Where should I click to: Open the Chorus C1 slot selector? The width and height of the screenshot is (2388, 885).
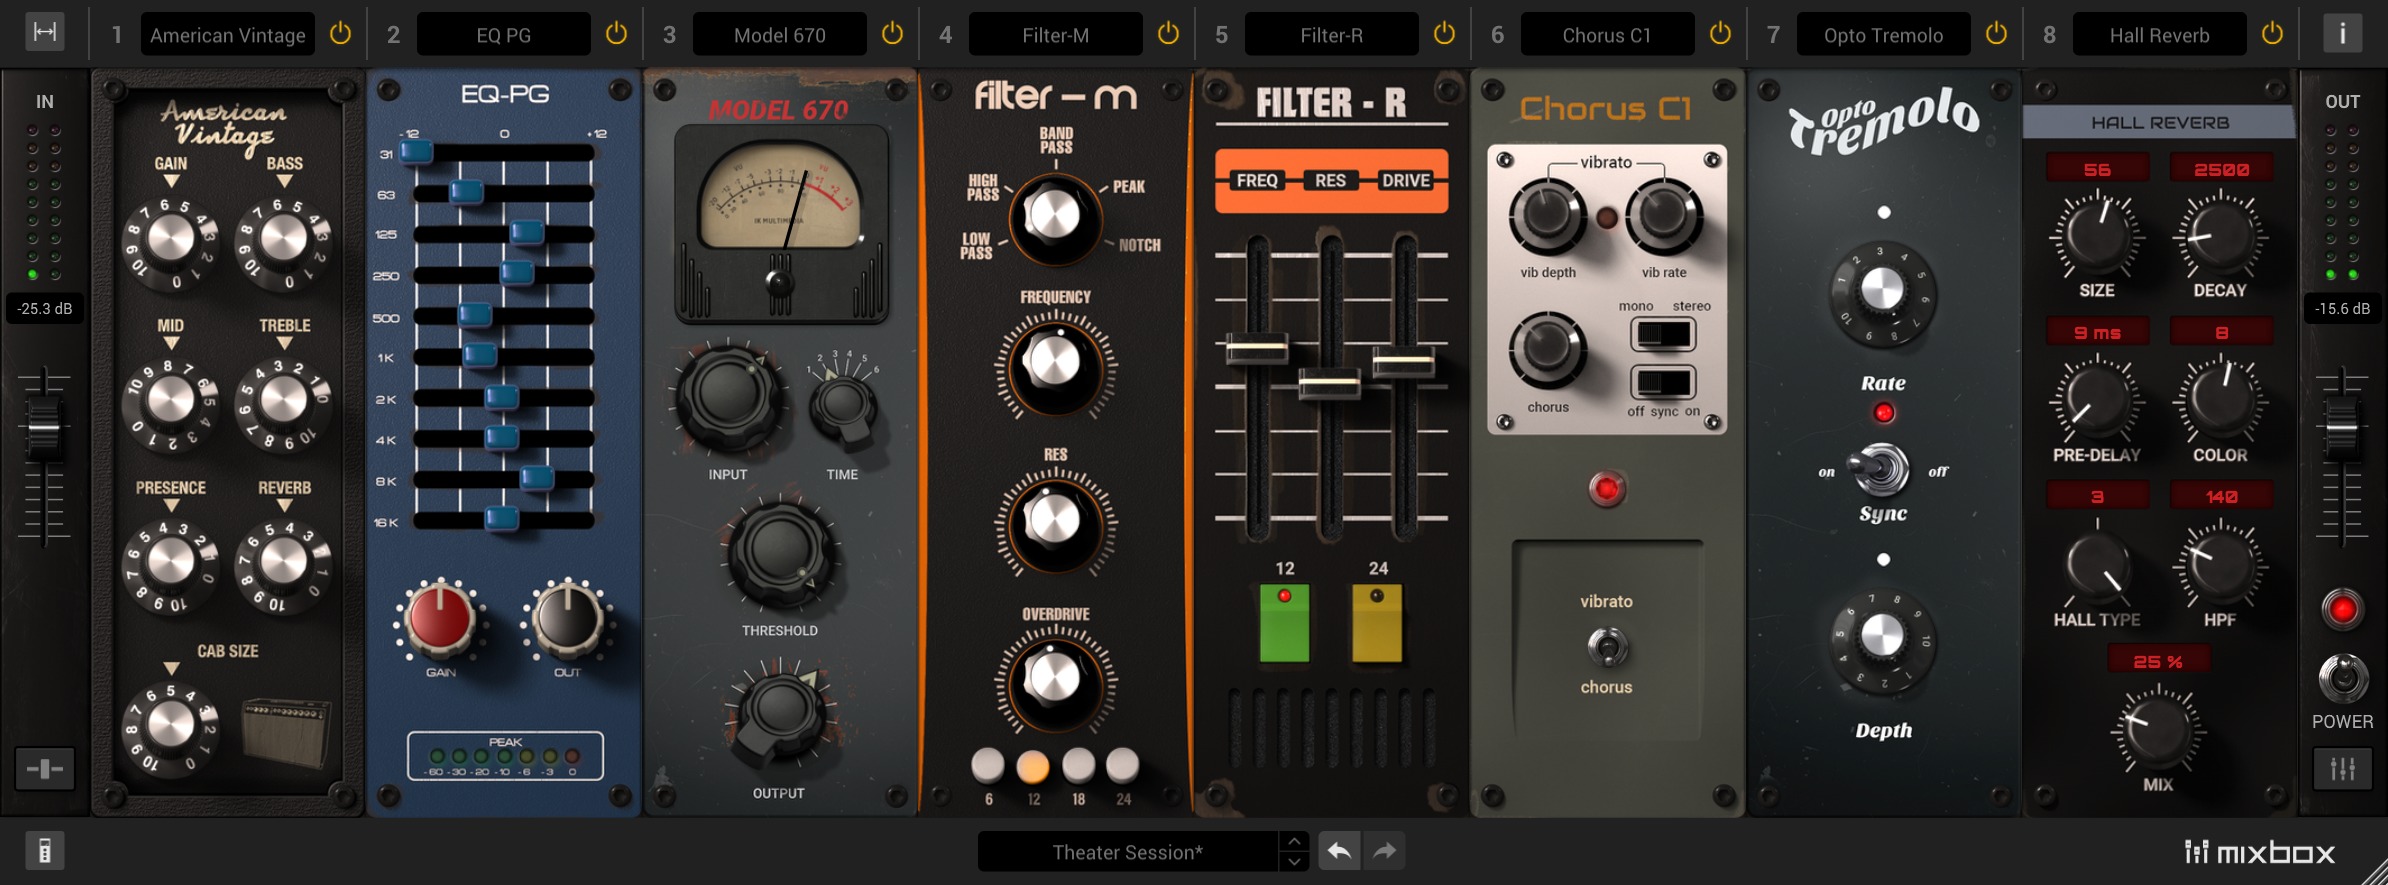click(x=1608, y=34)
